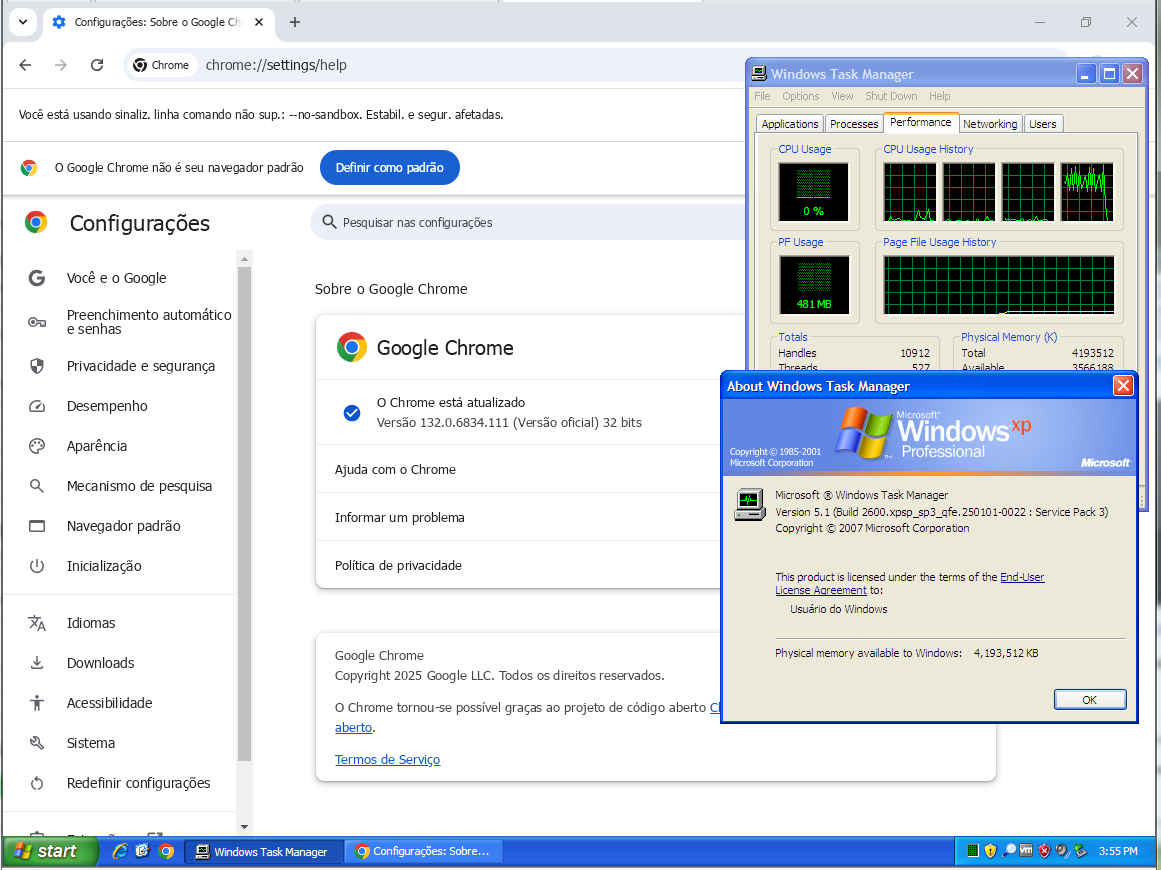The image size is (1161, 870).
Task: Launch Internet Explorer from the quick launch bar
Action: pos(120,851)
